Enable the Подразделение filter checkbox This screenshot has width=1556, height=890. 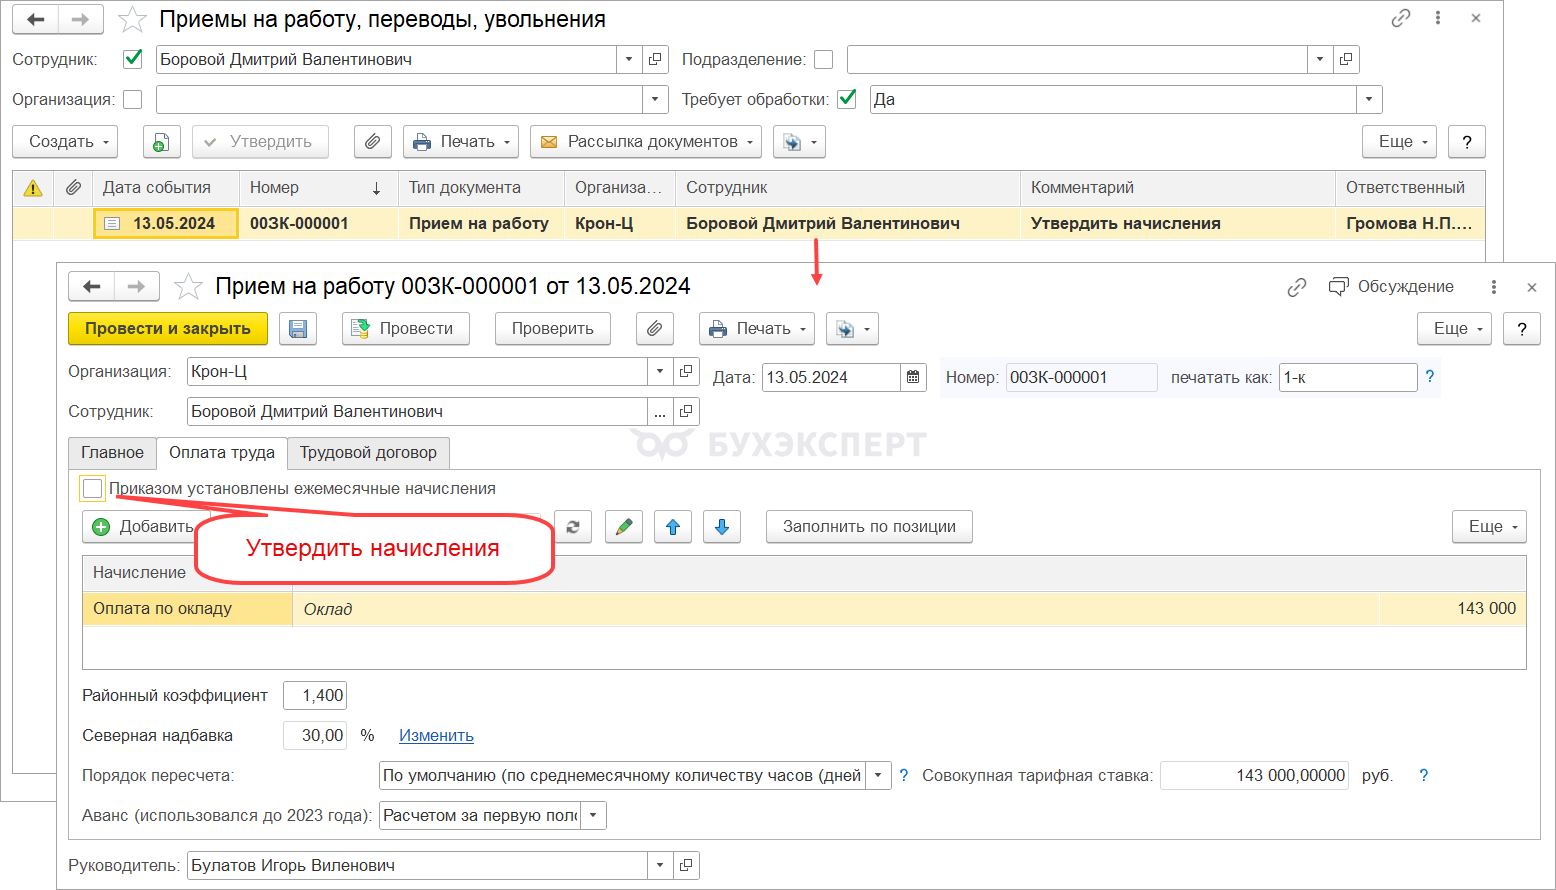pos(823,59)
